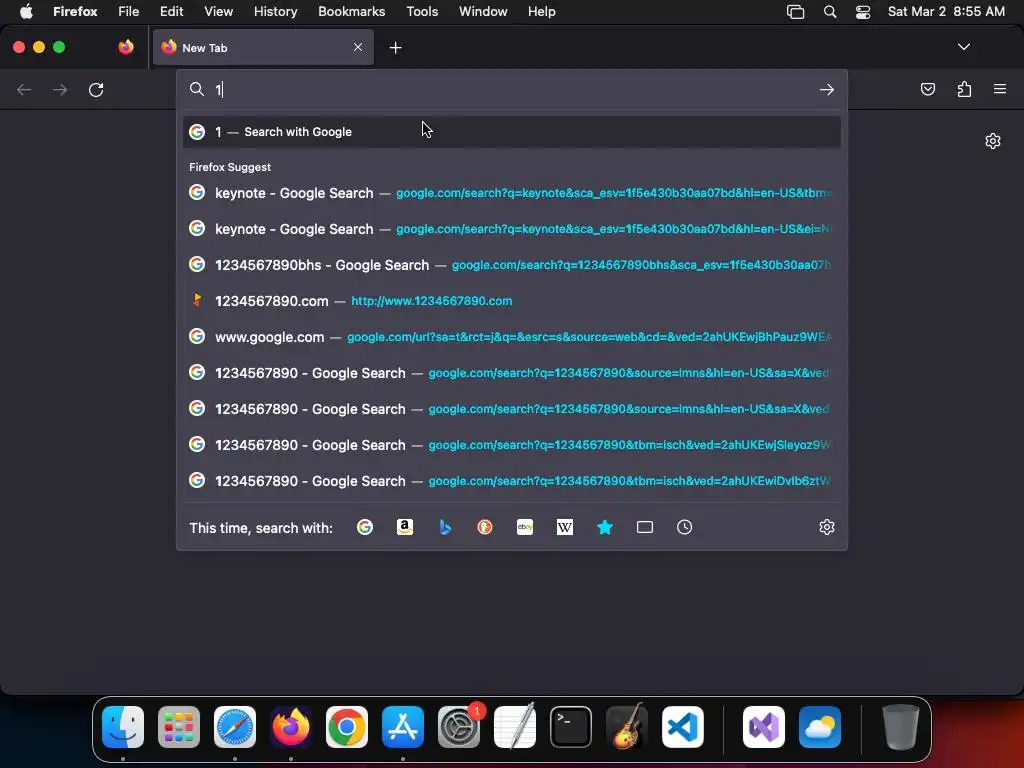This screenshot has width=1024, height=768.
Task: Open www.google.com suggestion
Action: pyautogui.click(x=512, y=337)
